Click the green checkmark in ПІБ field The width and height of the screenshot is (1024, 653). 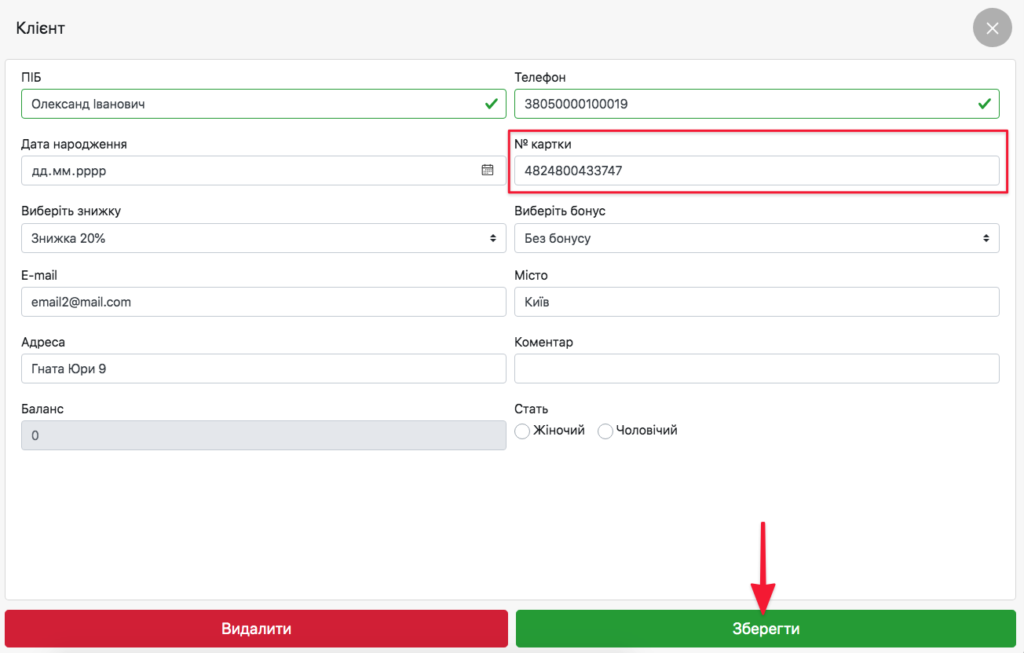pos(491,104)
